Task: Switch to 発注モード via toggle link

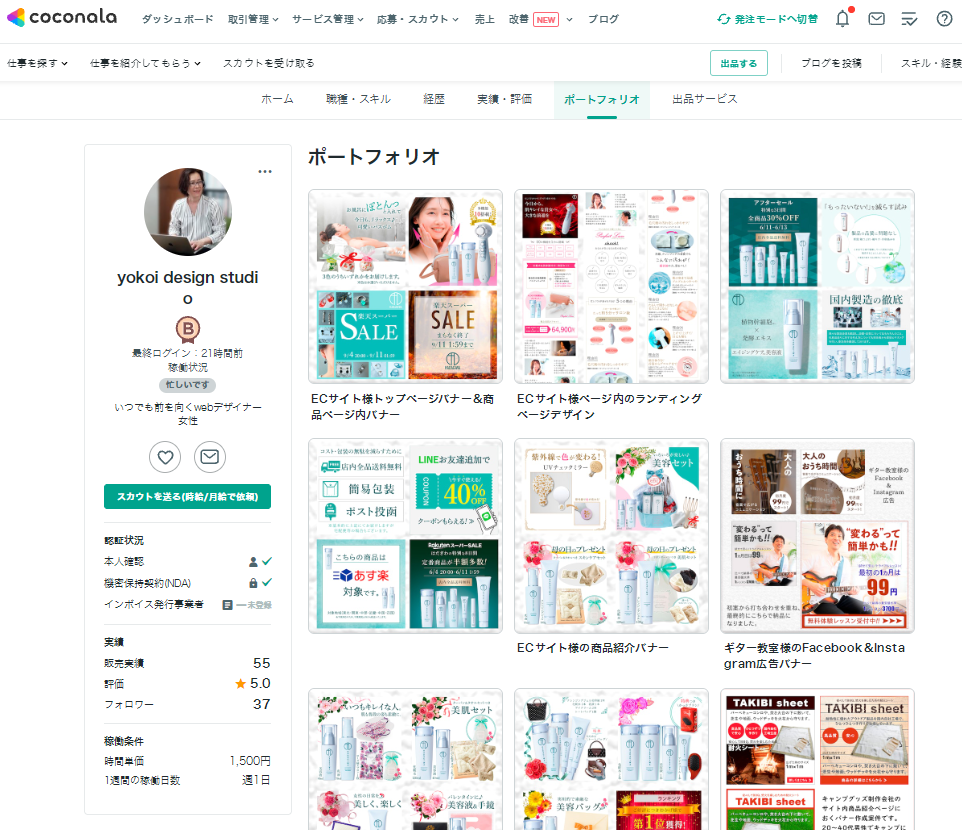Action: (767, 19)
